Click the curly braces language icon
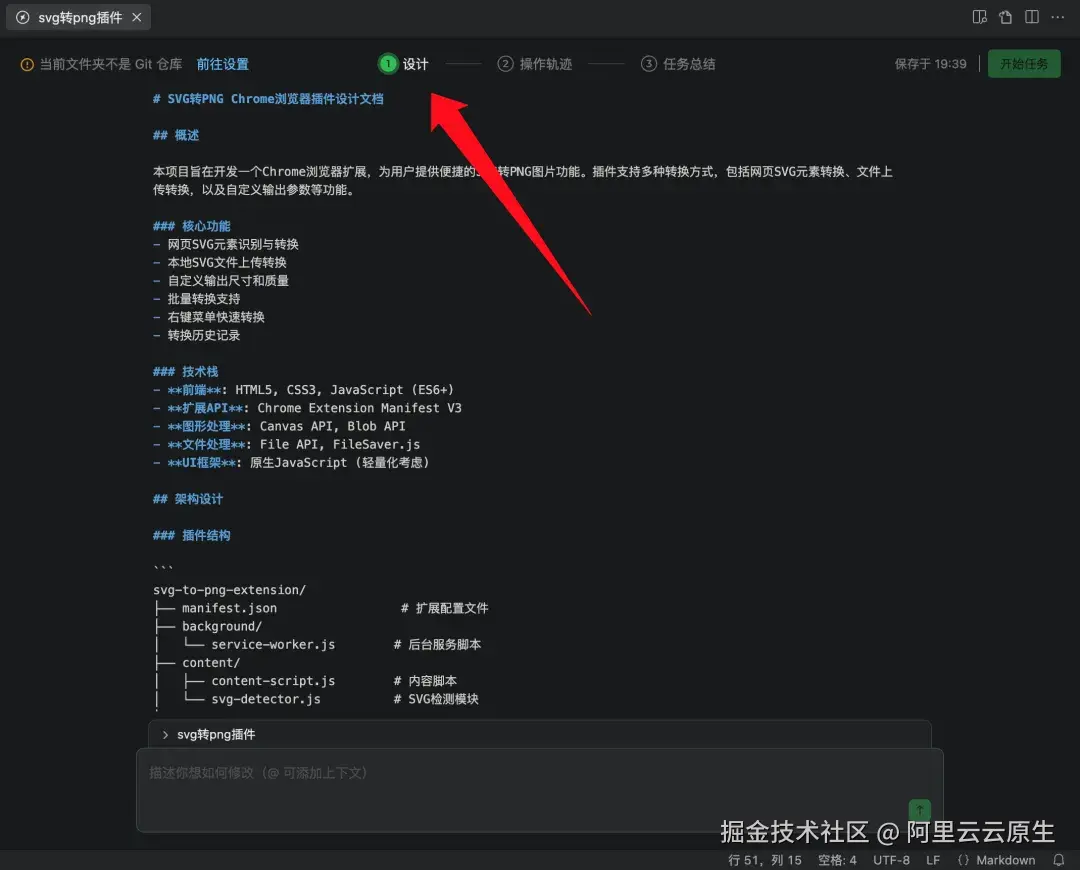This screenshot has width=1080, height=870. (964, 859)
